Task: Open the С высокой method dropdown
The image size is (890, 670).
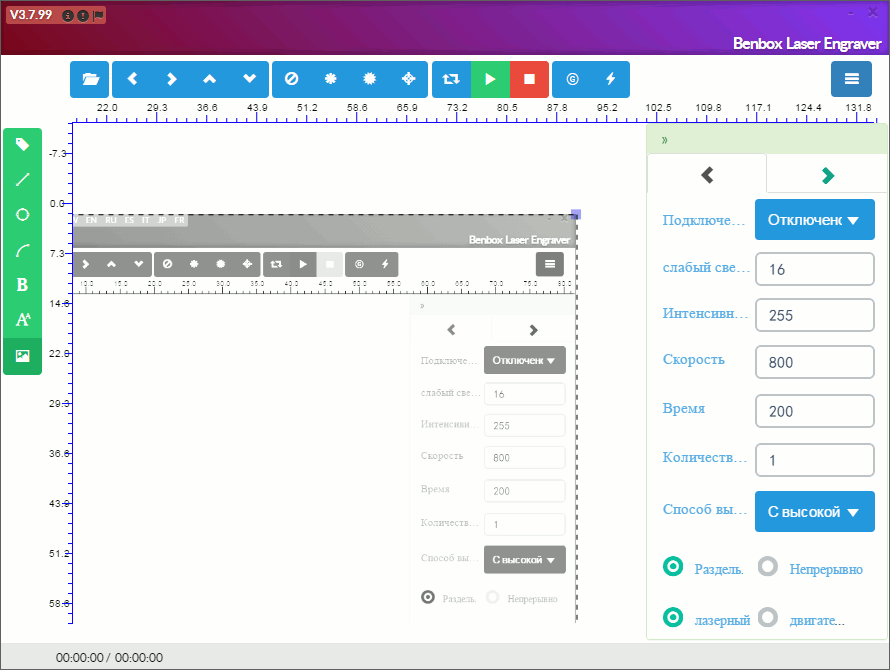Action: 815,512
